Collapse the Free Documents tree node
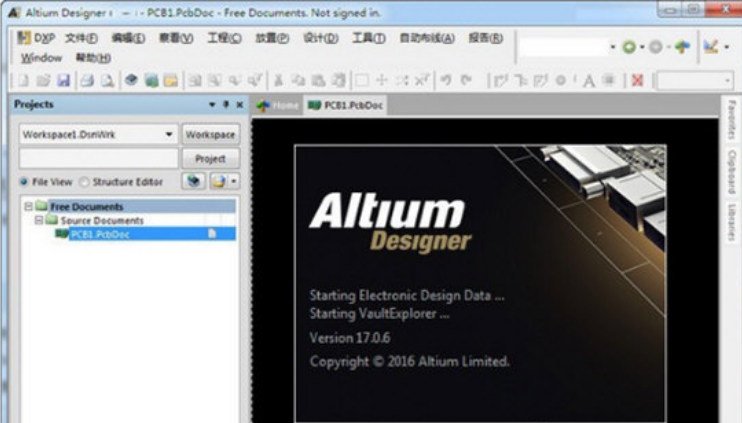This screenshot has width=742, height=423. coord(28,206)
